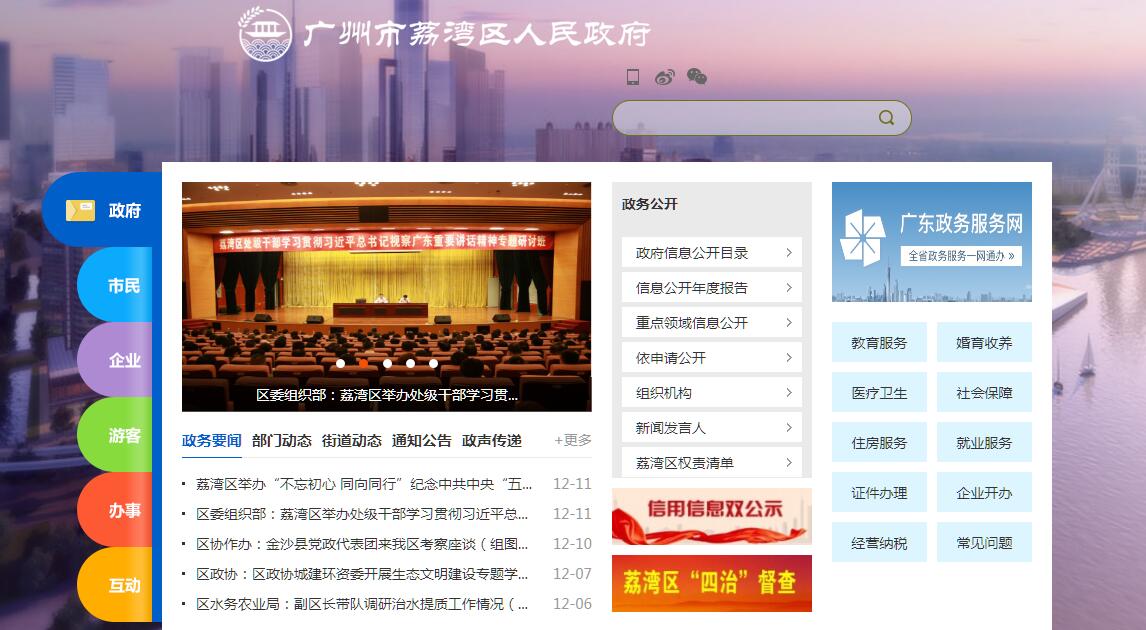This screenshot has height=630, width=1146.
Task: Open the 荔湾区"四治"督查 banner
Action: (x=712, y=583)
